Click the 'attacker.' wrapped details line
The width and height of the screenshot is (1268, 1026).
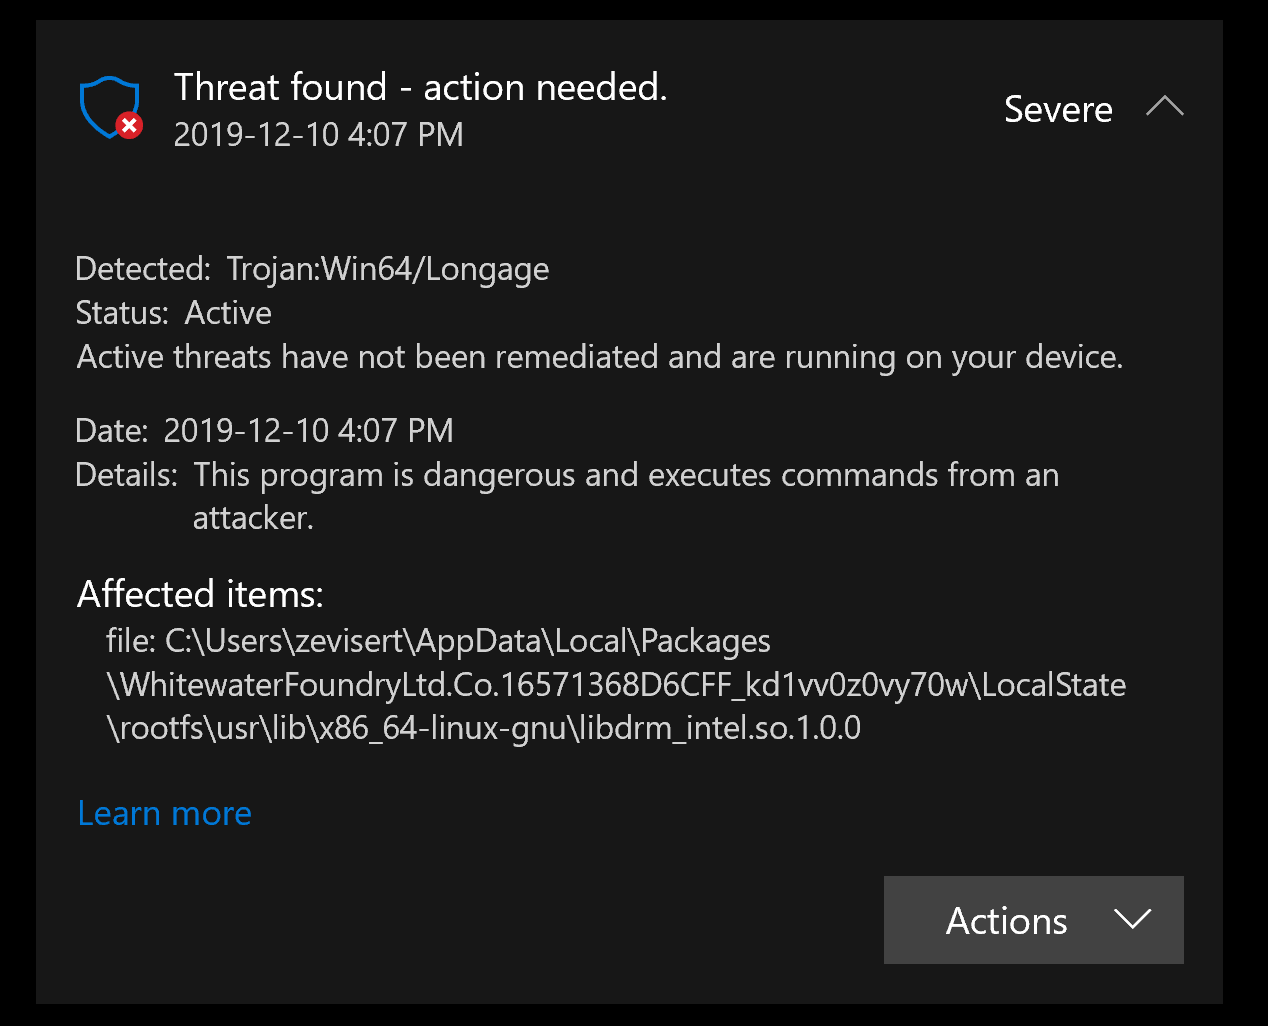click(253, 518)
